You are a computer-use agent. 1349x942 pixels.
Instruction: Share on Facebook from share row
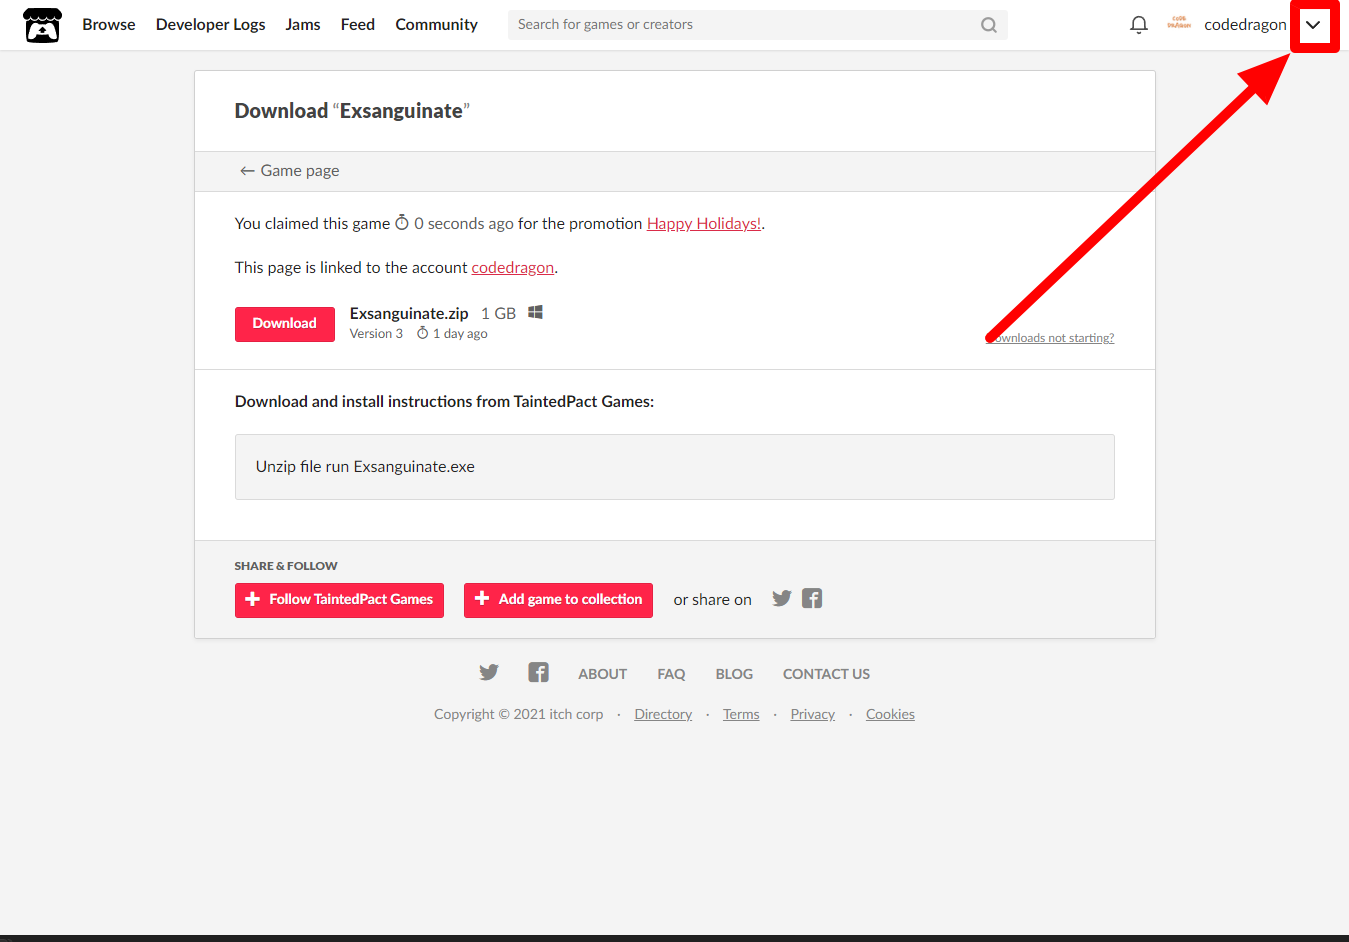pyautogui.click(x=812, y=599)
